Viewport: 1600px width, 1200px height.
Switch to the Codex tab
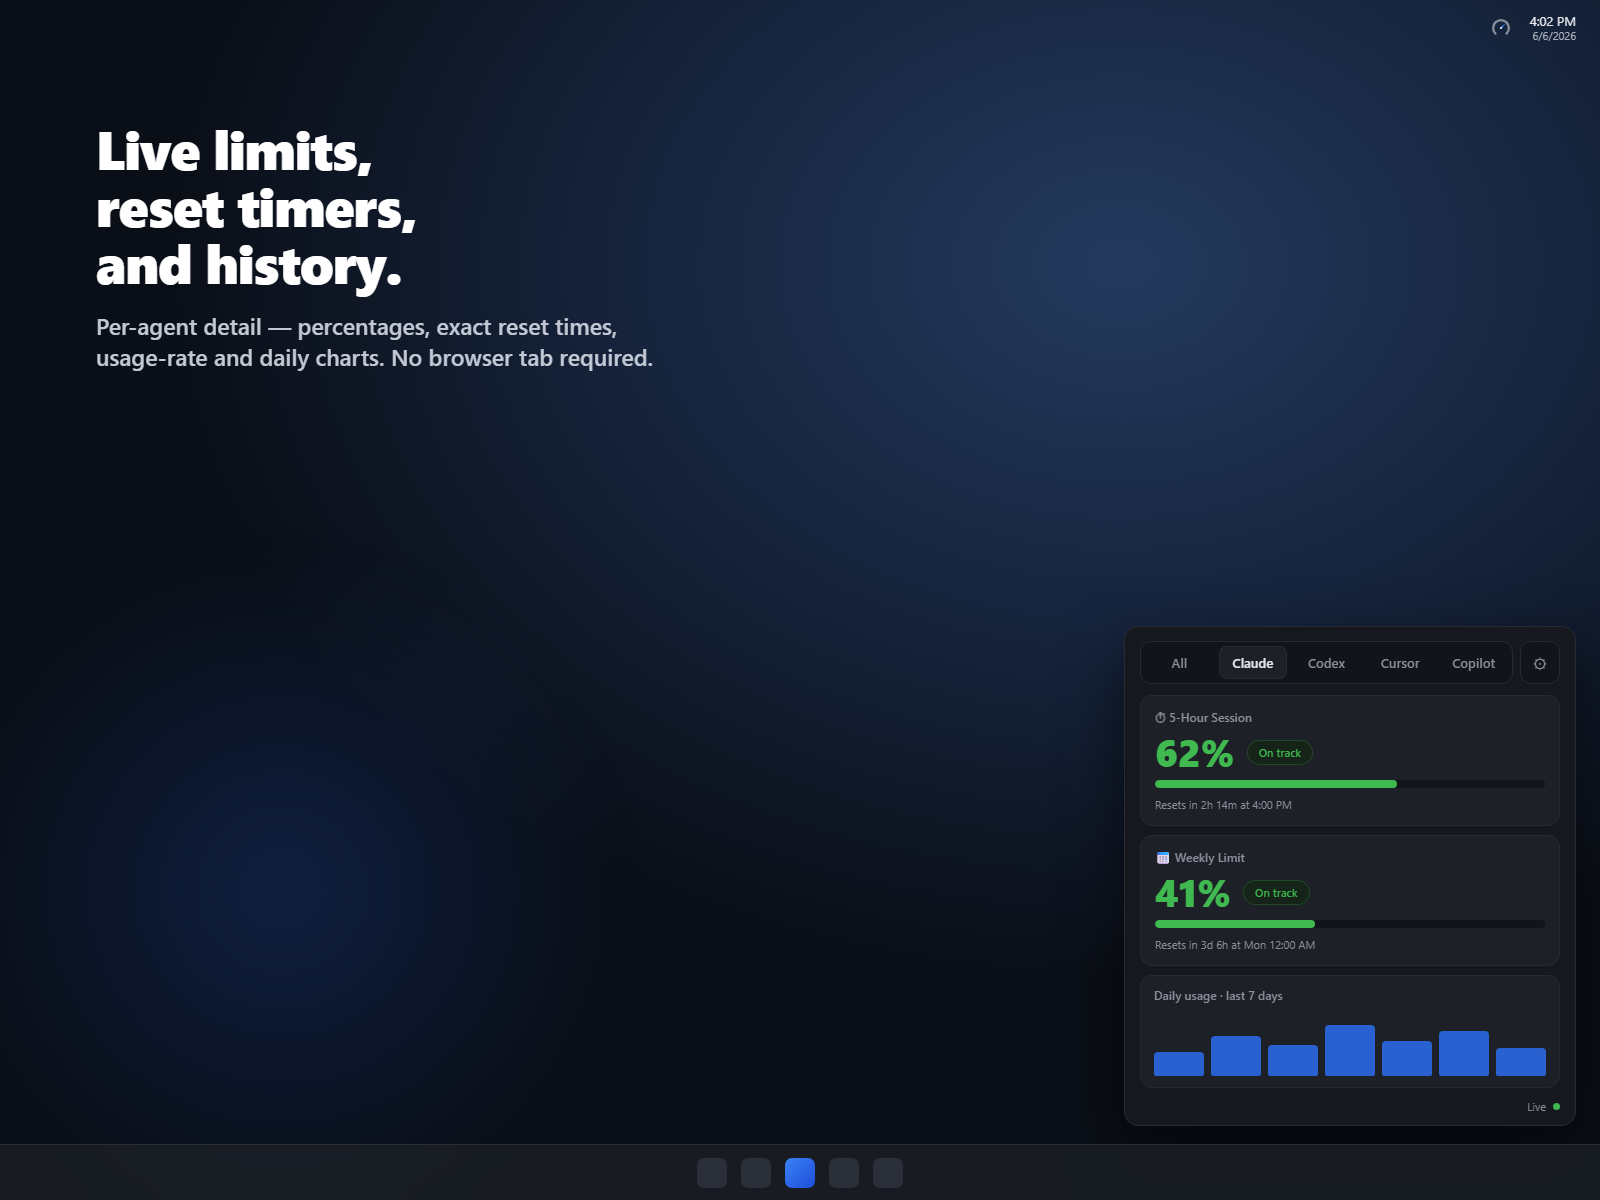[1326, 663]
